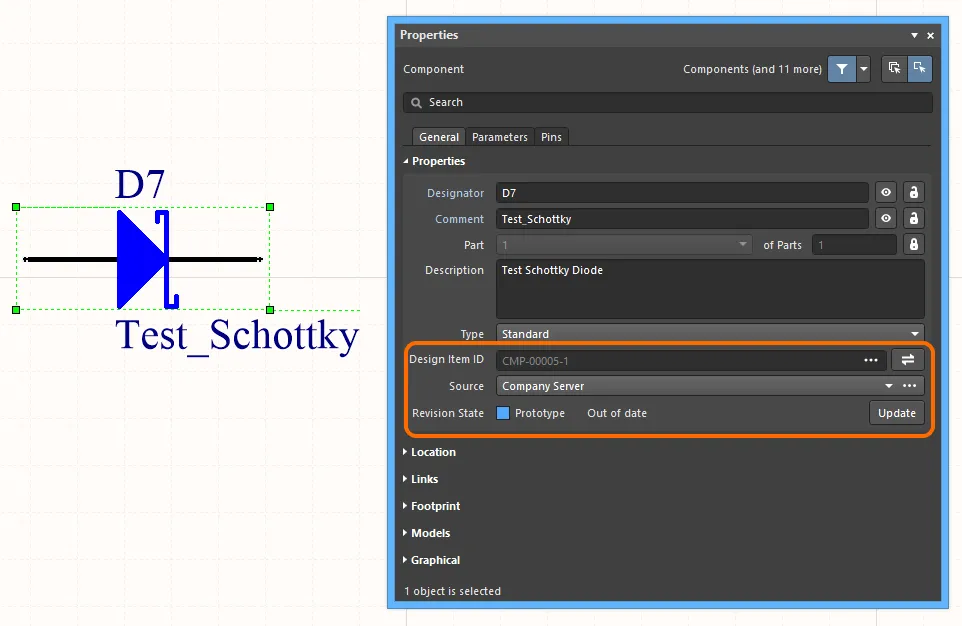Click the Prototype revision state color swatch
Screen dimensions: 962x626
click(502, 413)
